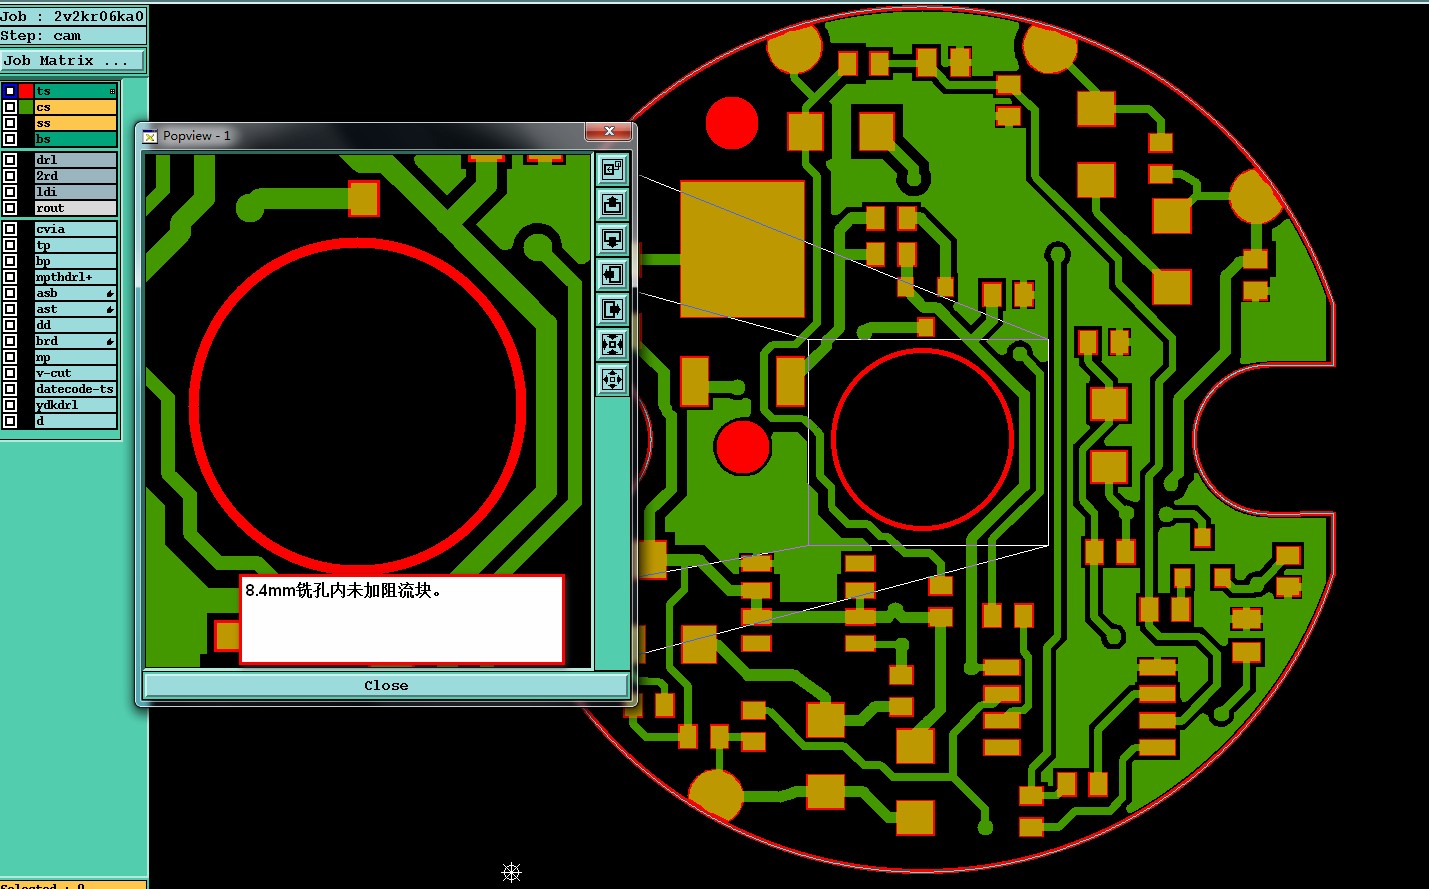Show the rout layer via its checkbox

pyautogui.click(x=10, y=208)
